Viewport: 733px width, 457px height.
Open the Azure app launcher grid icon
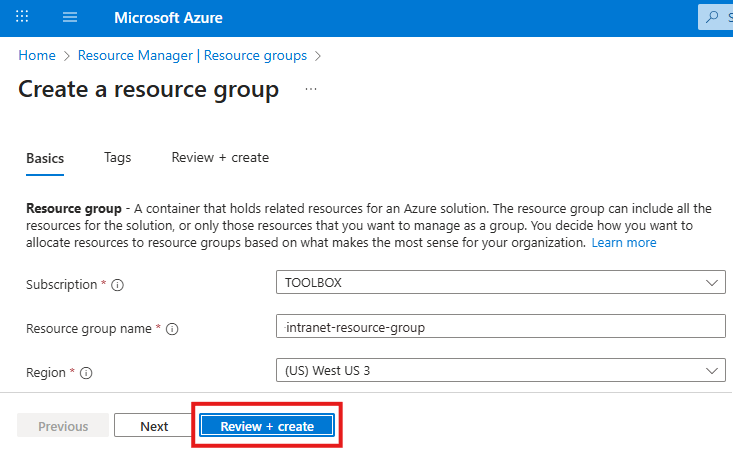pos(22,18)
